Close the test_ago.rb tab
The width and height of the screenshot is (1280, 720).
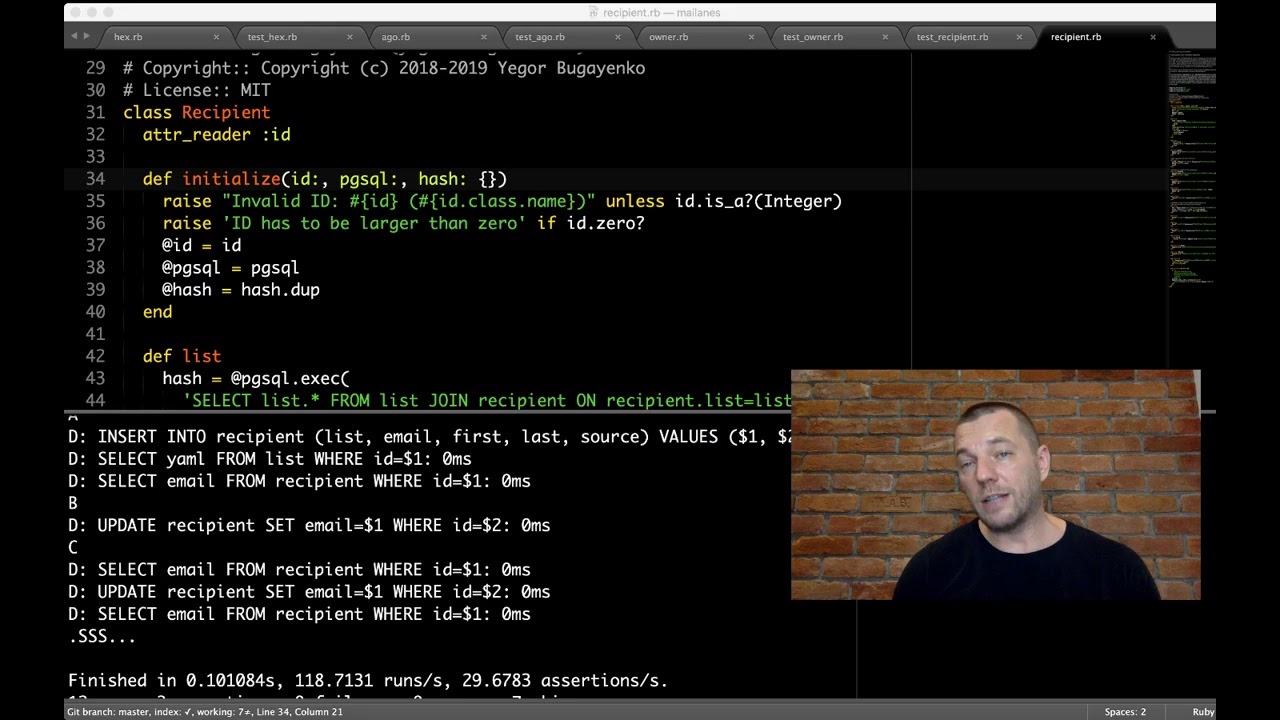[x=618, y=37]
